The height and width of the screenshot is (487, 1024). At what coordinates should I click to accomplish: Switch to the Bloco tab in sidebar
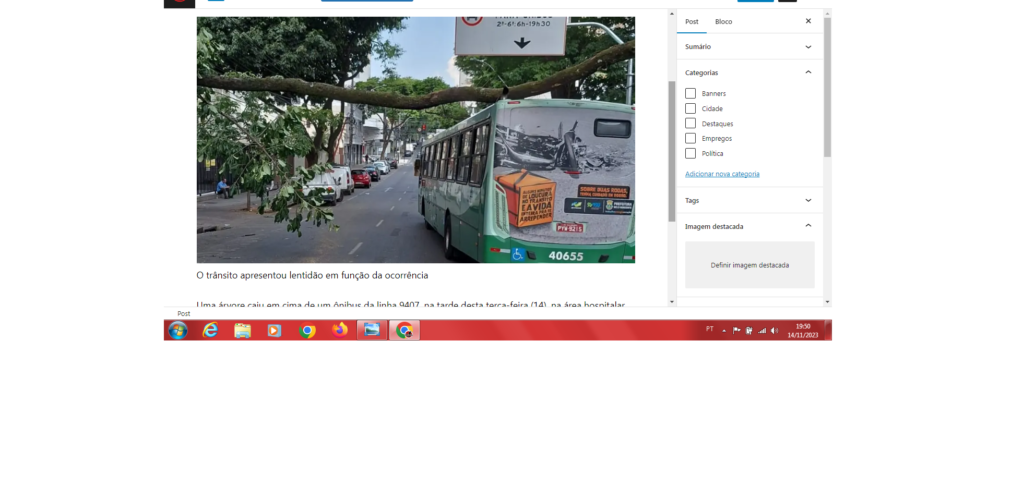[724, 22]
